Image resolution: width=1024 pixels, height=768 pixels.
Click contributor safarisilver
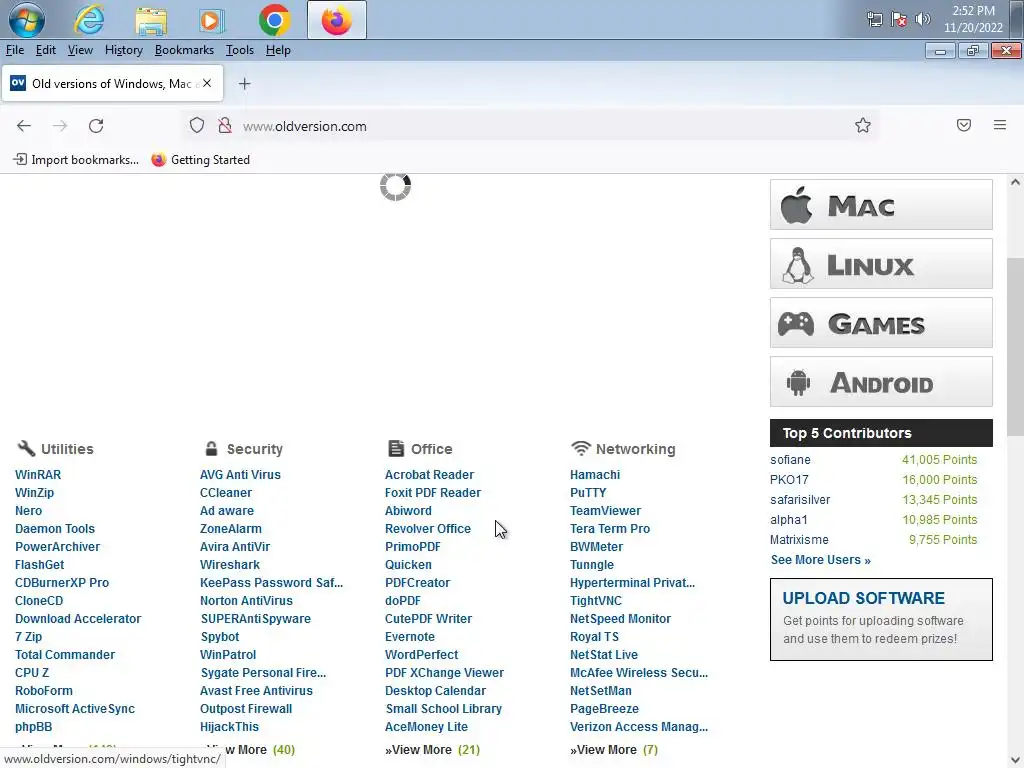click(800, 500)
